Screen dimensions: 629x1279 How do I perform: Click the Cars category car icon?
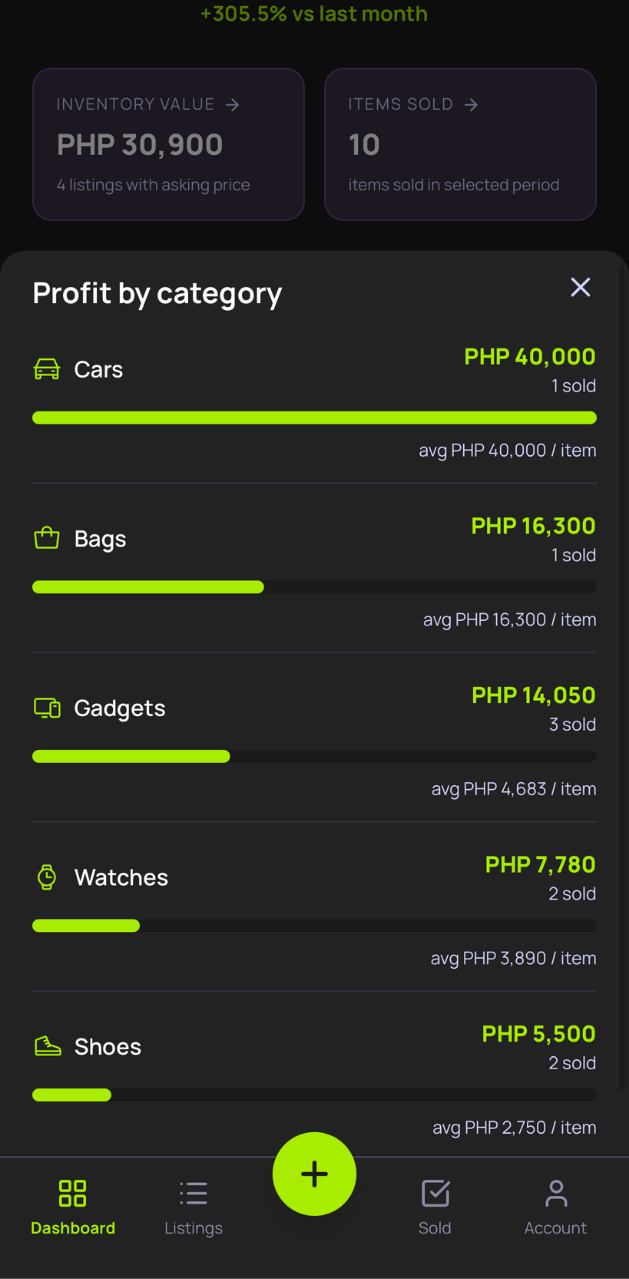coord(46,369)
